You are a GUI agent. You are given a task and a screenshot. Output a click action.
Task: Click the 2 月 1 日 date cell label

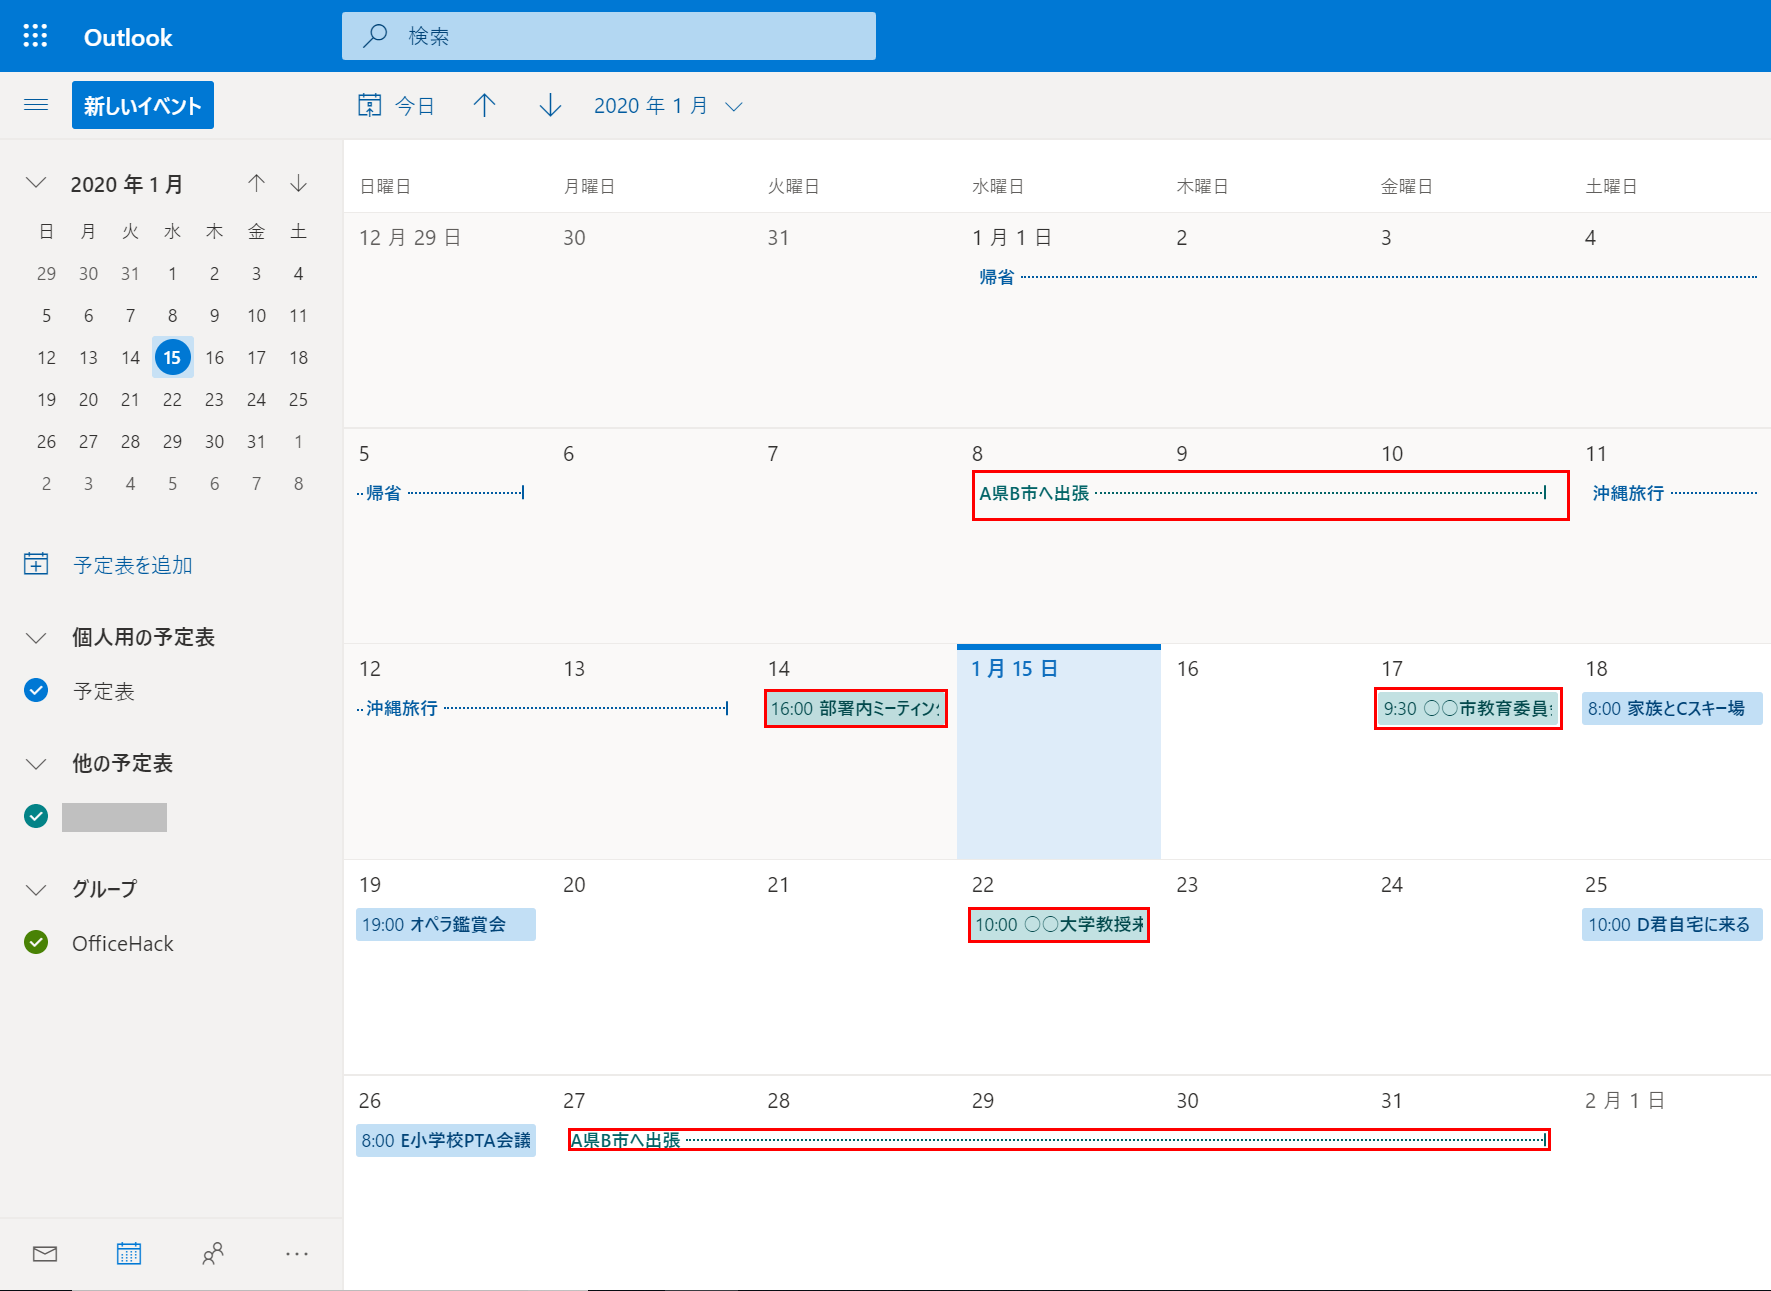pyautogui.click(x=1625, y=1100)
